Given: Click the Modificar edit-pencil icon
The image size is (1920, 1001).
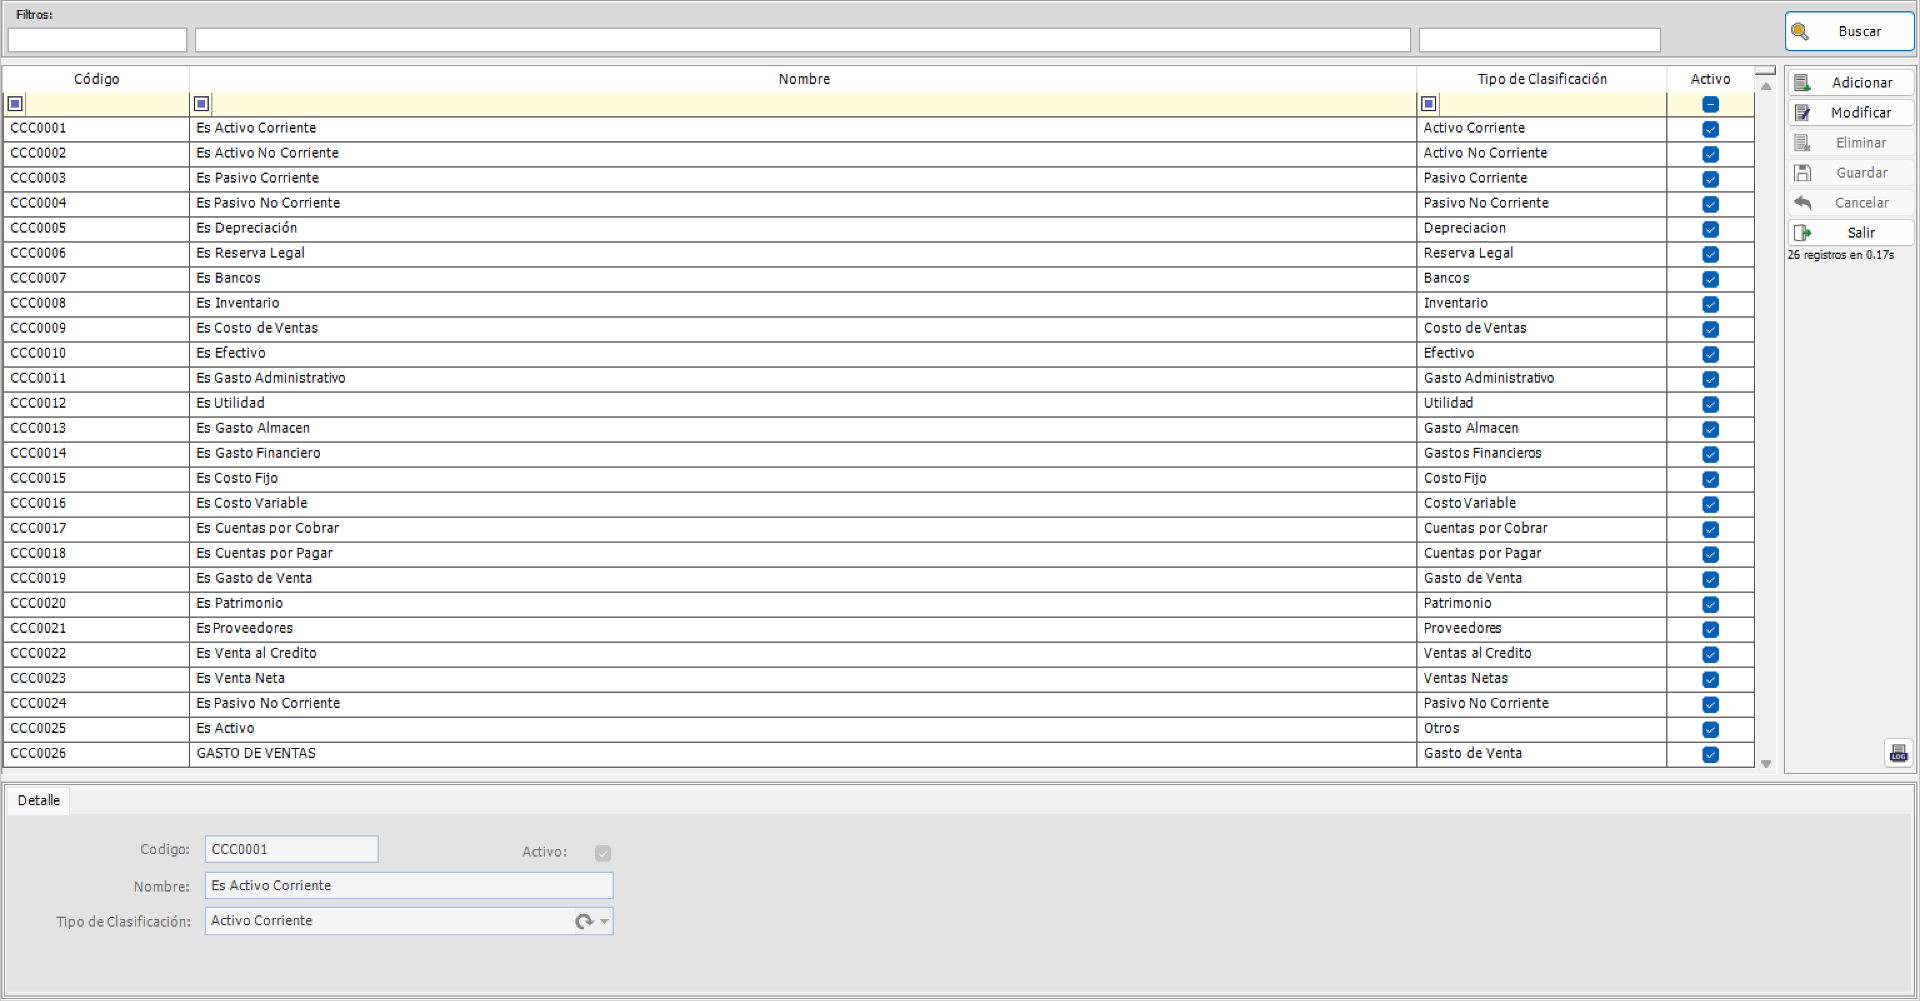Looking at the screenshot, I should click(x=1804, y=112).
